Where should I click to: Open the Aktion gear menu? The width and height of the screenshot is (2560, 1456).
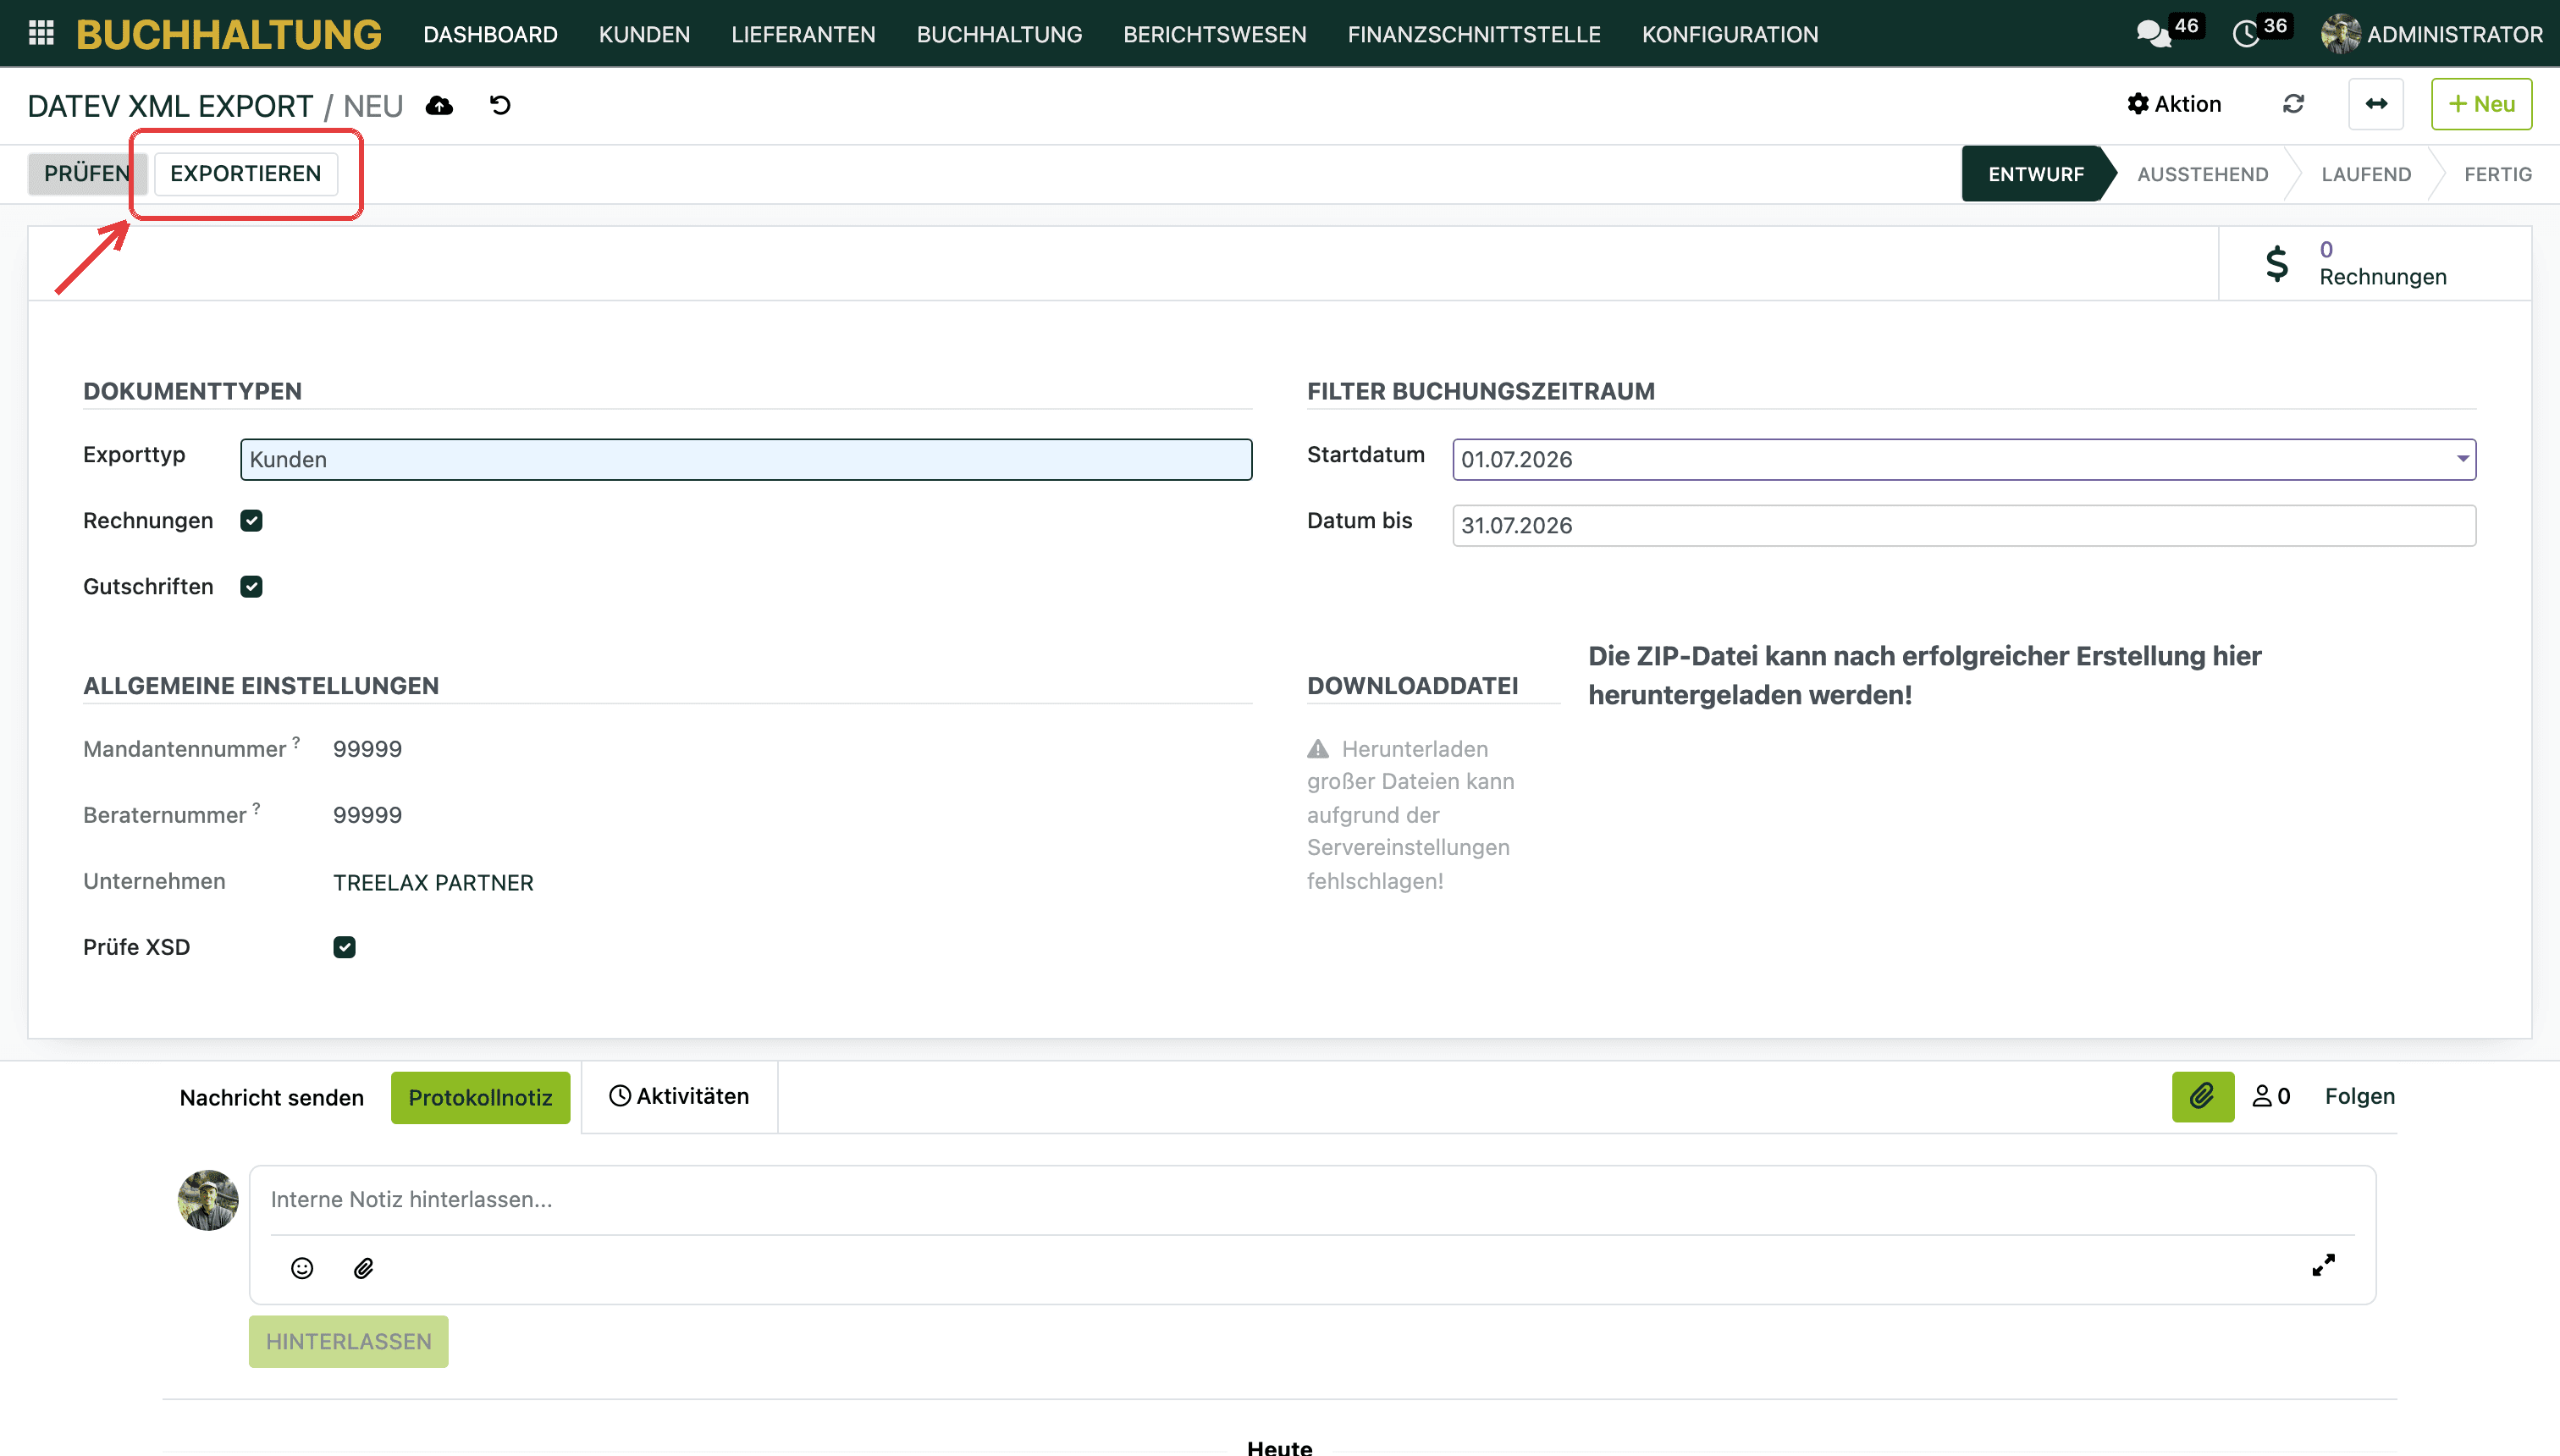point(2174,104)
